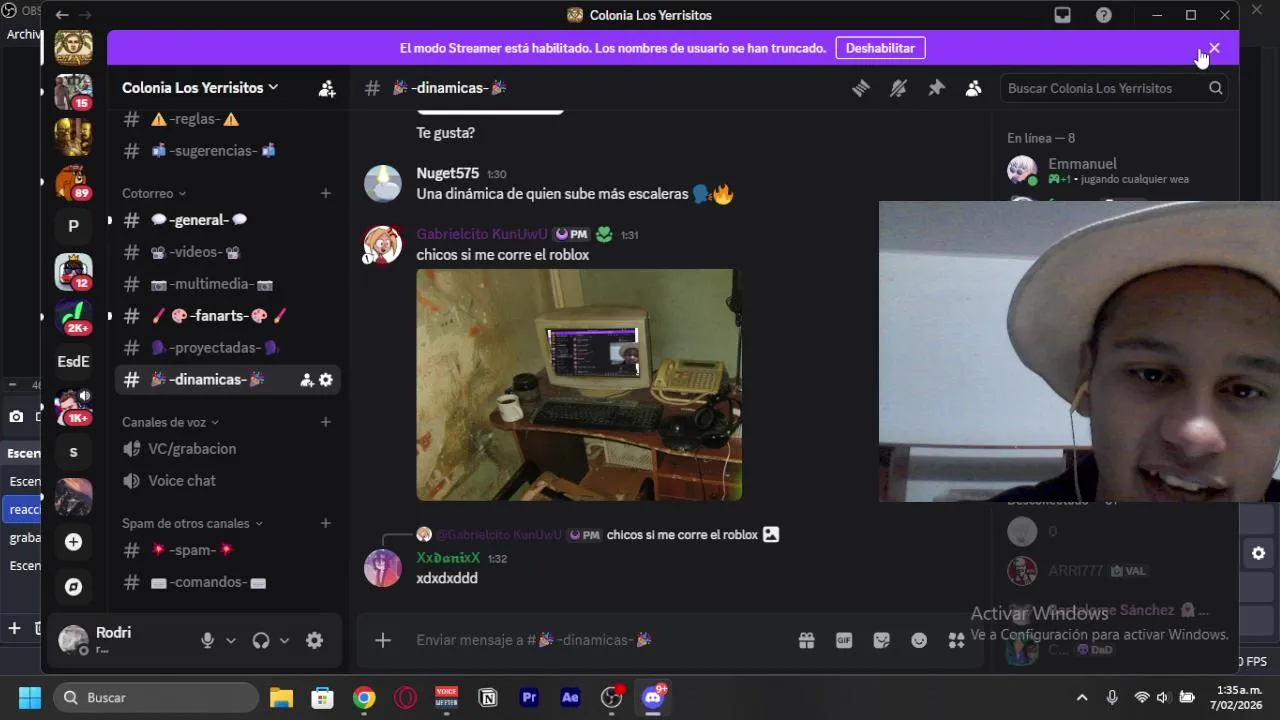Viewport: 1280px width, 720px height.
Task: Click Gabrielcito KunUwU username
Action: pos(482,234)
